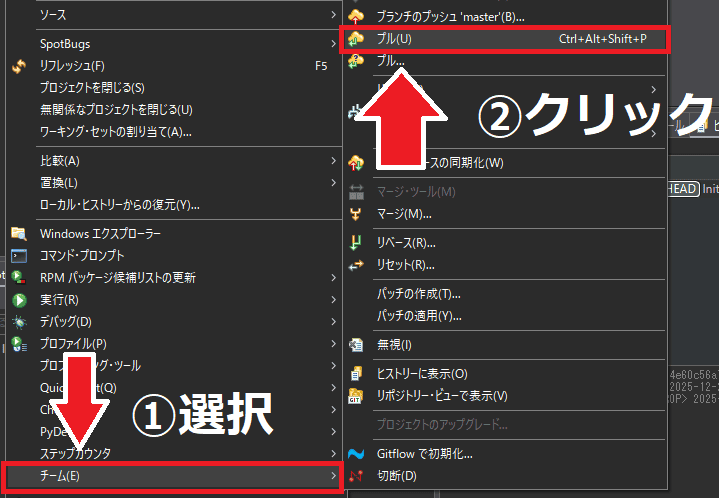Image resolution: width=719 pixels, height=498 pixels.
Task: Click the デバッグ(D) bug icon
Action: pyautogui.click(x=18, y=321)
